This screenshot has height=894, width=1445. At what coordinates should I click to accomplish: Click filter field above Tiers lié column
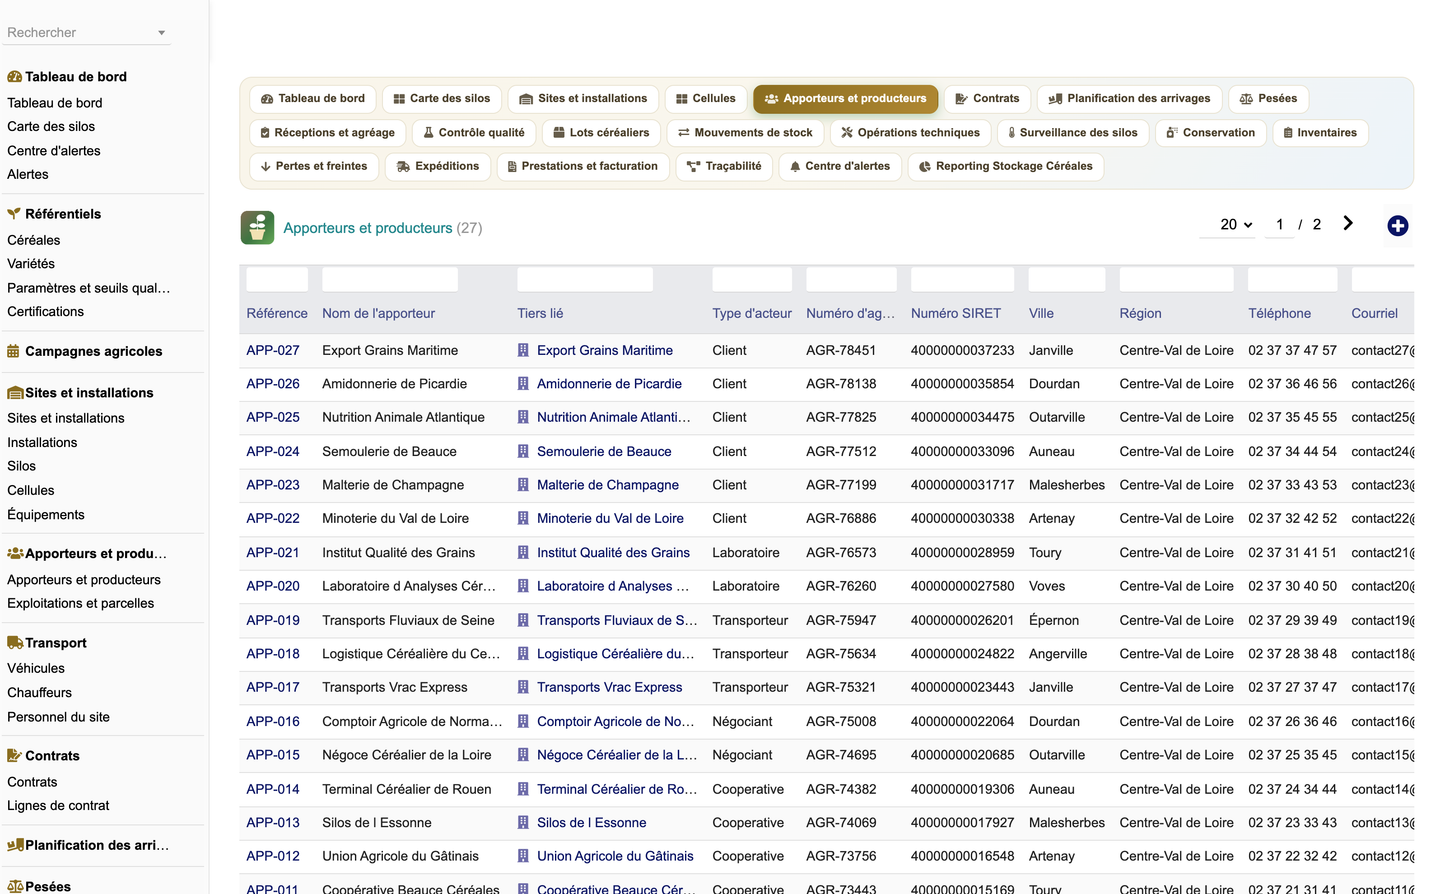tap(585, 279)
